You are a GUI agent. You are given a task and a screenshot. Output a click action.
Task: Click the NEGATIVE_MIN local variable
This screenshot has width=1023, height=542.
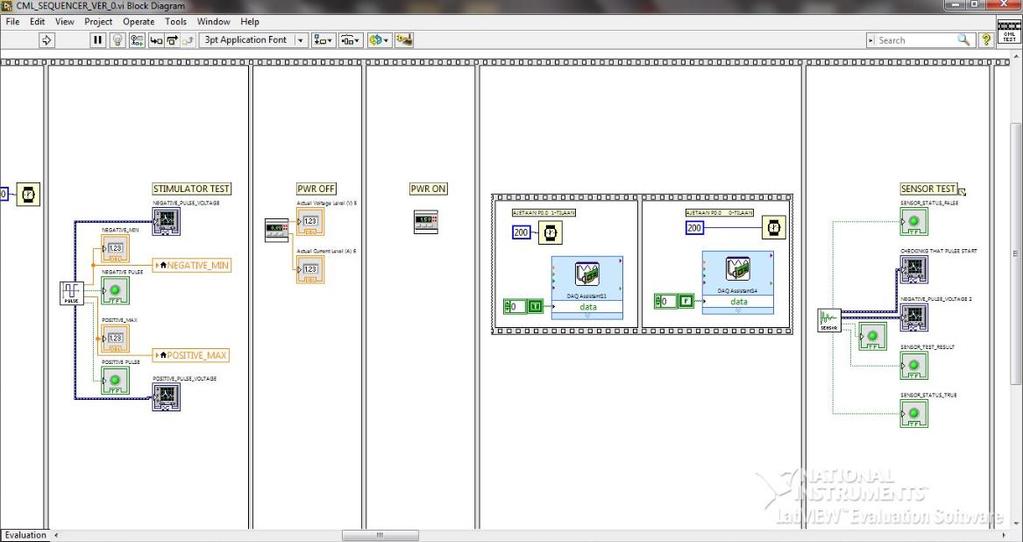(x=191, y=265)
